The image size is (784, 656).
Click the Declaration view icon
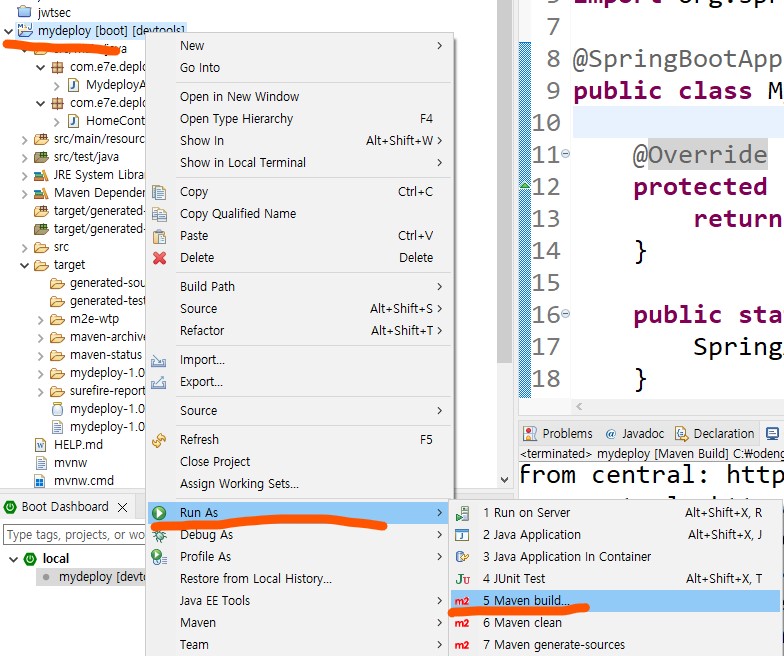681,434
